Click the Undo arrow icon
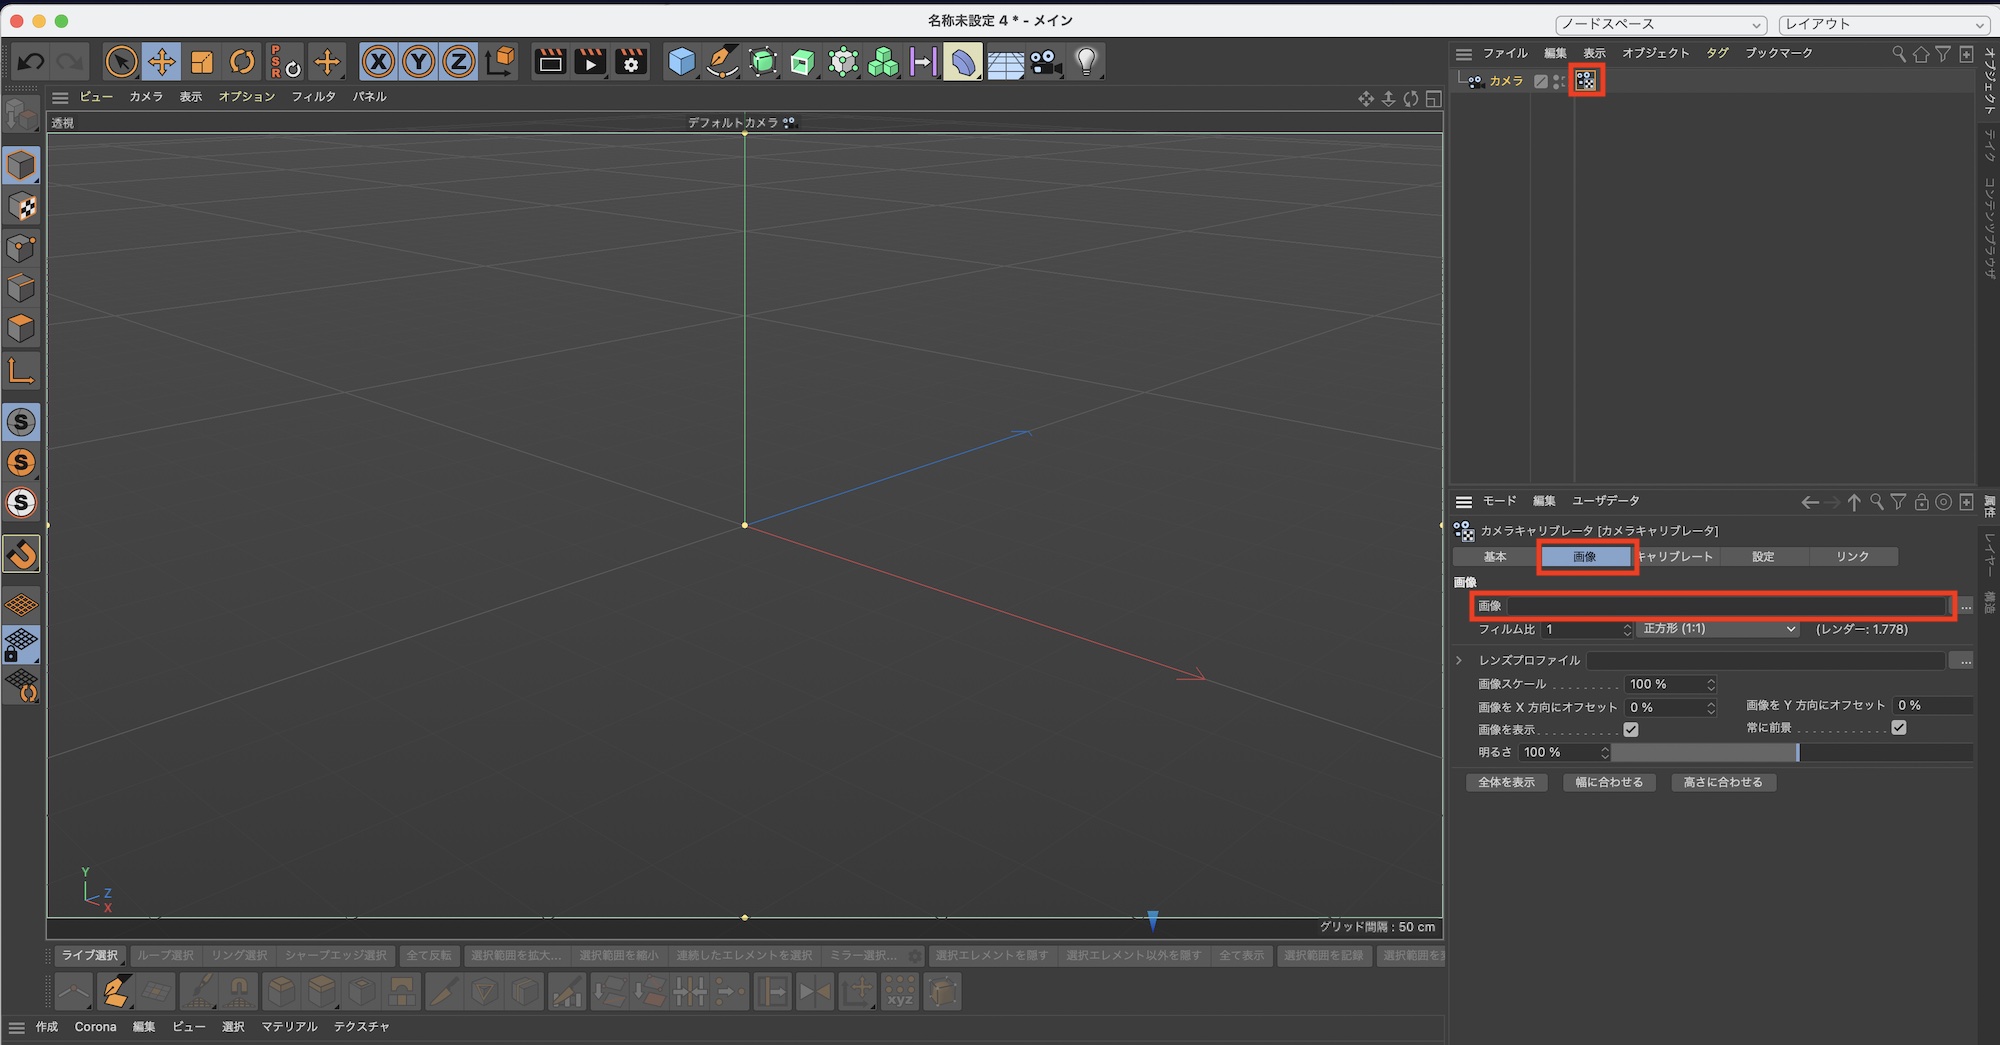 point(31,62)
